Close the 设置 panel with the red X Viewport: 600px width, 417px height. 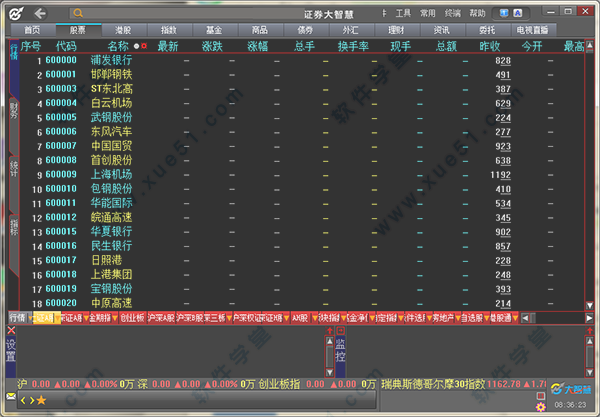tap(11, 330)
